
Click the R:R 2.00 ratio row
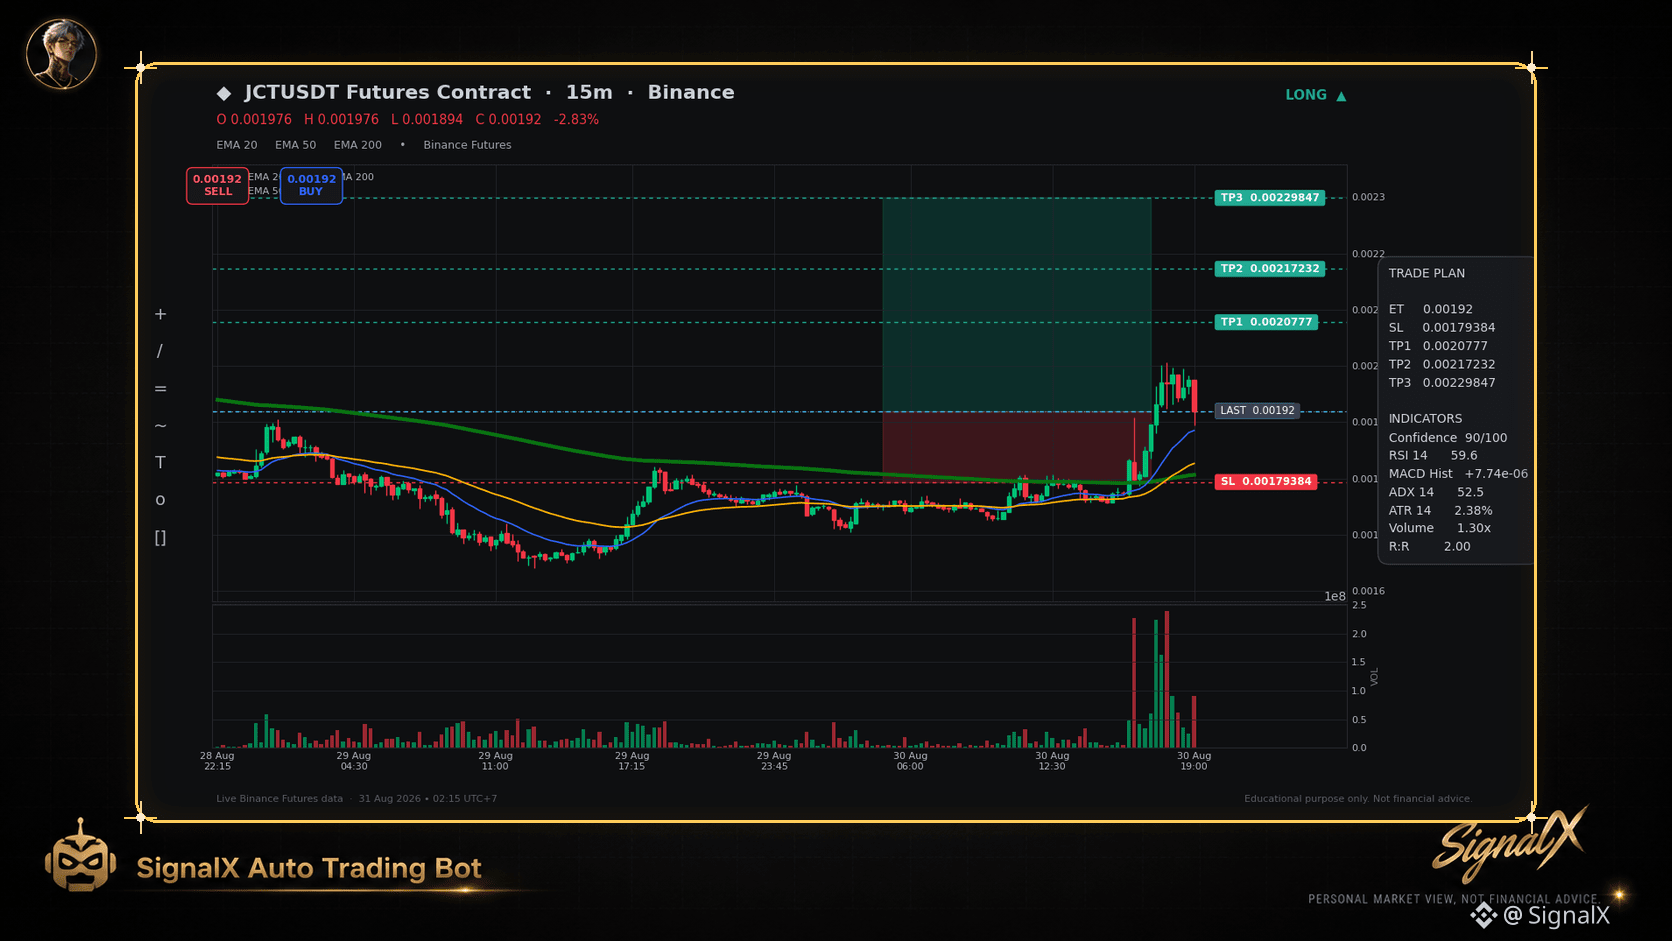[x=1429, y=547]
